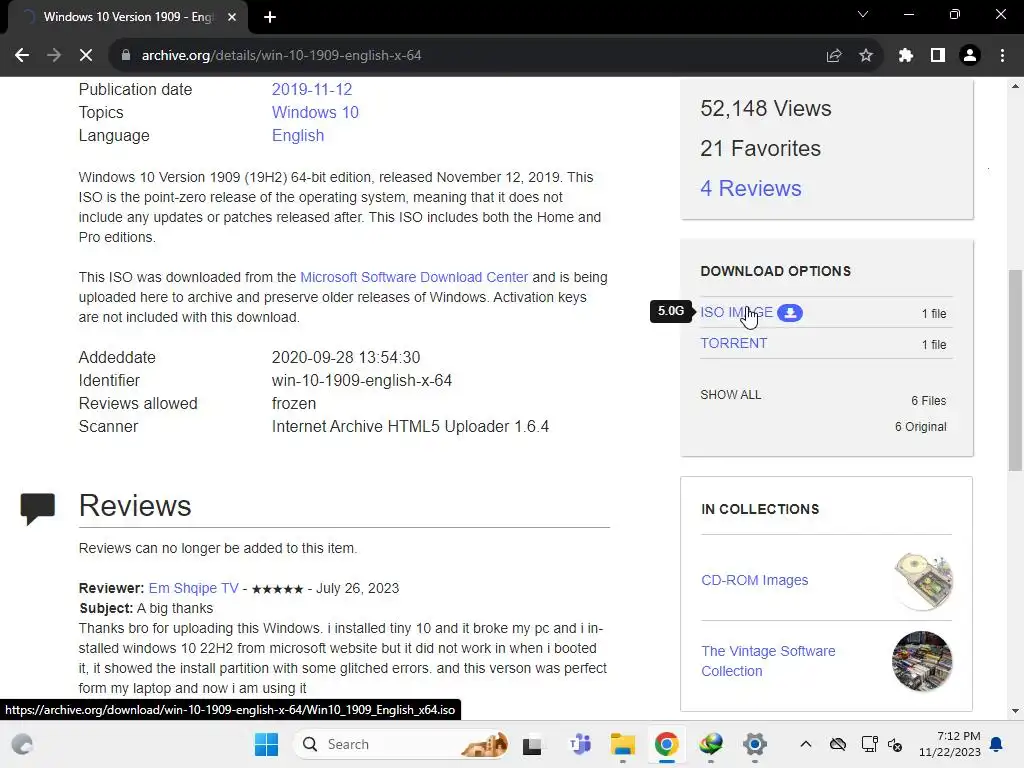Open the globe app on taskbar
This screenshot has width=1024, height=768.
click(x=711, y=744)
